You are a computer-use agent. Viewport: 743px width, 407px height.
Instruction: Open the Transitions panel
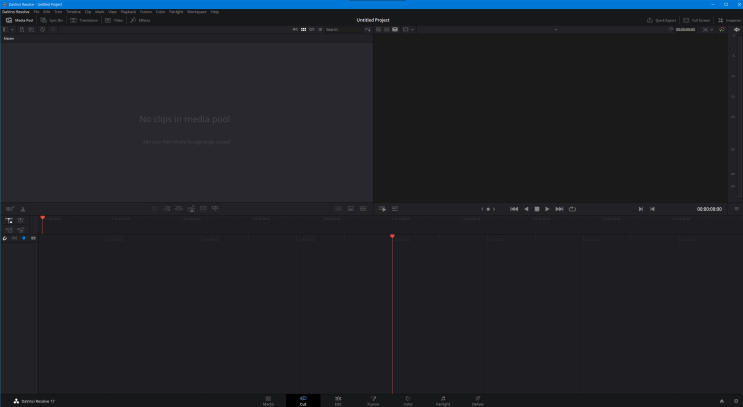pyautogui.click(x=84, y=20)
